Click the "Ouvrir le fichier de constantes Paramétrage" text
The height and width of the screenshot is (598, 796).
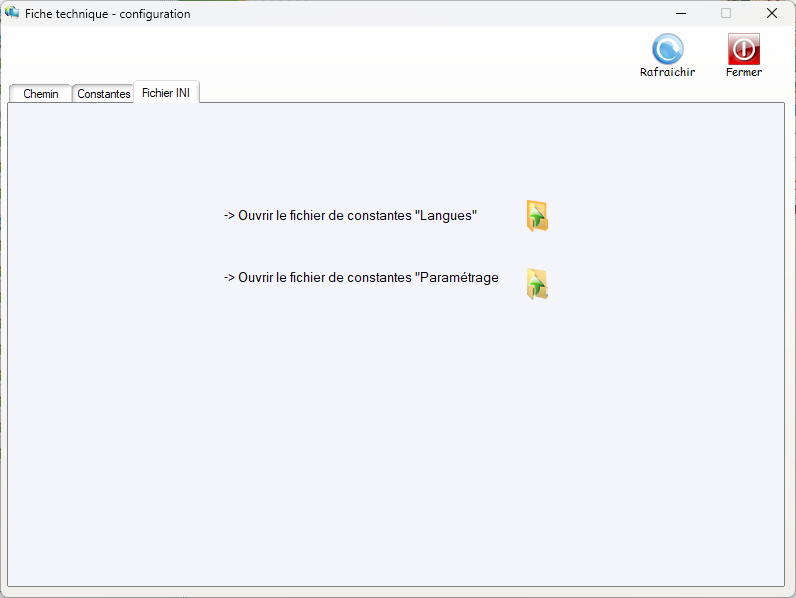361,278
